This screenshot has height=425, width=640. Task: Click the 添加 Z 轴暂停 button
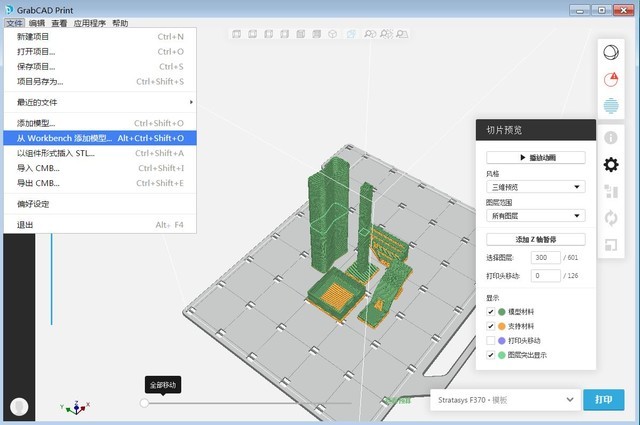(x=536, y=239)
